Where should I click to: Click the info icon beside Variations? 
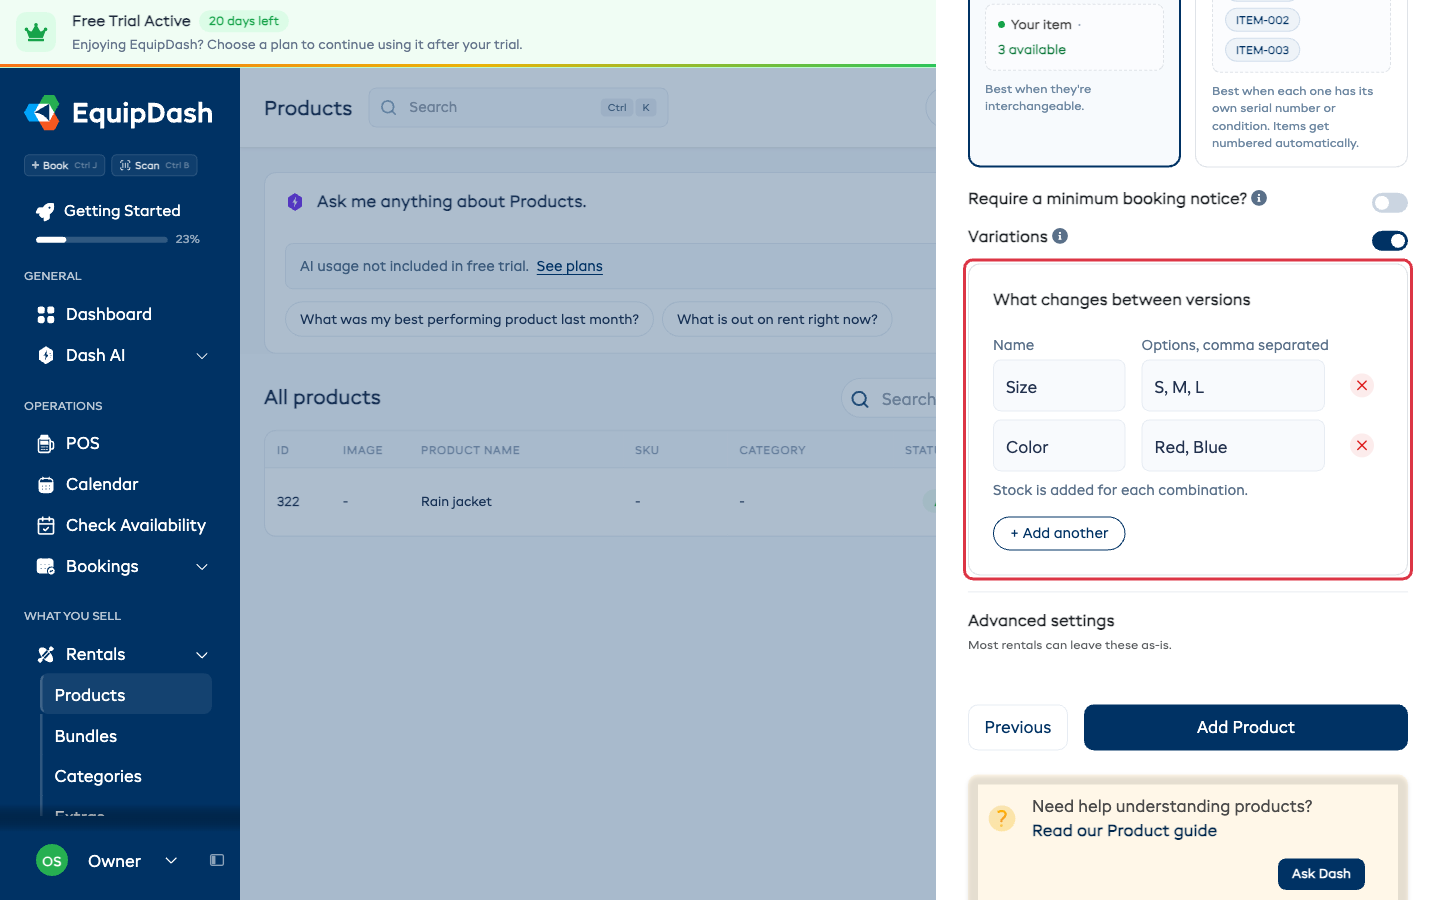(1060, 236)
